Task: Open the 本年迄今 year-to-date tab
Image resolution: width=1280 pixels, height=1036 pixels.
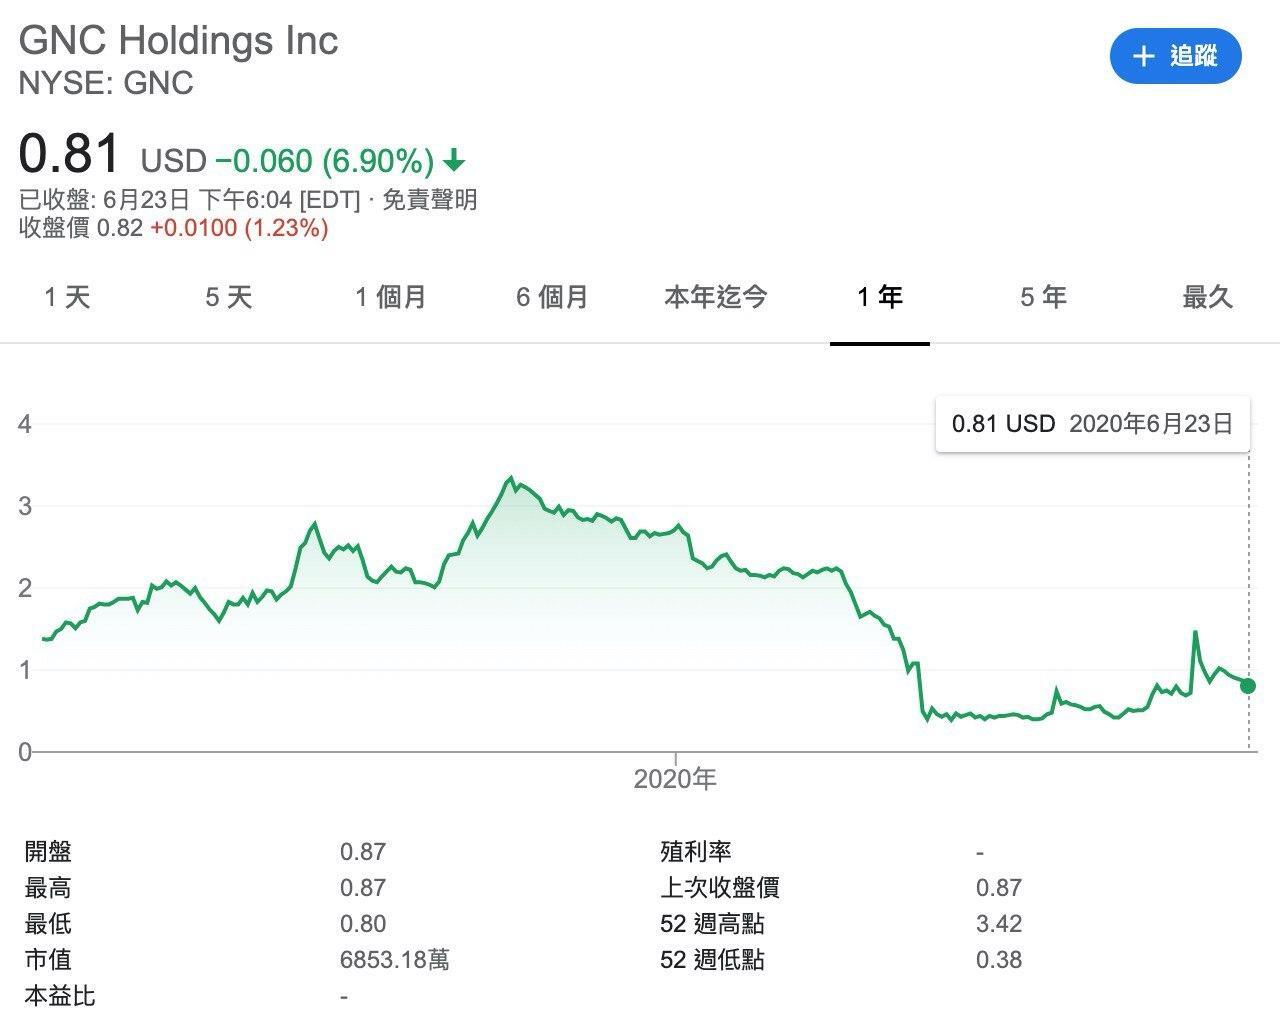Action: pos(716,297)
